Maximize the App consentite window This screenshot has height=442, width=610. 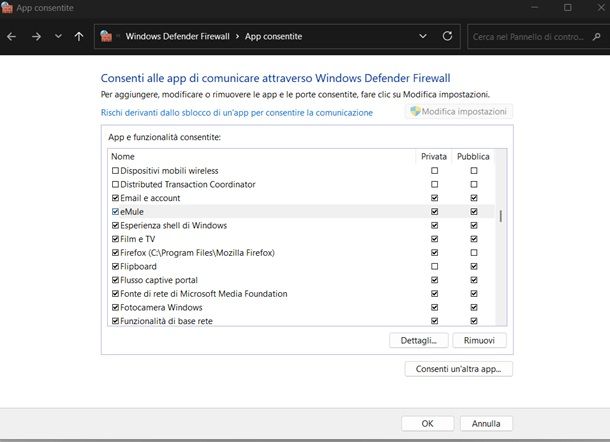pyautogui.click(x=568, y=7)
